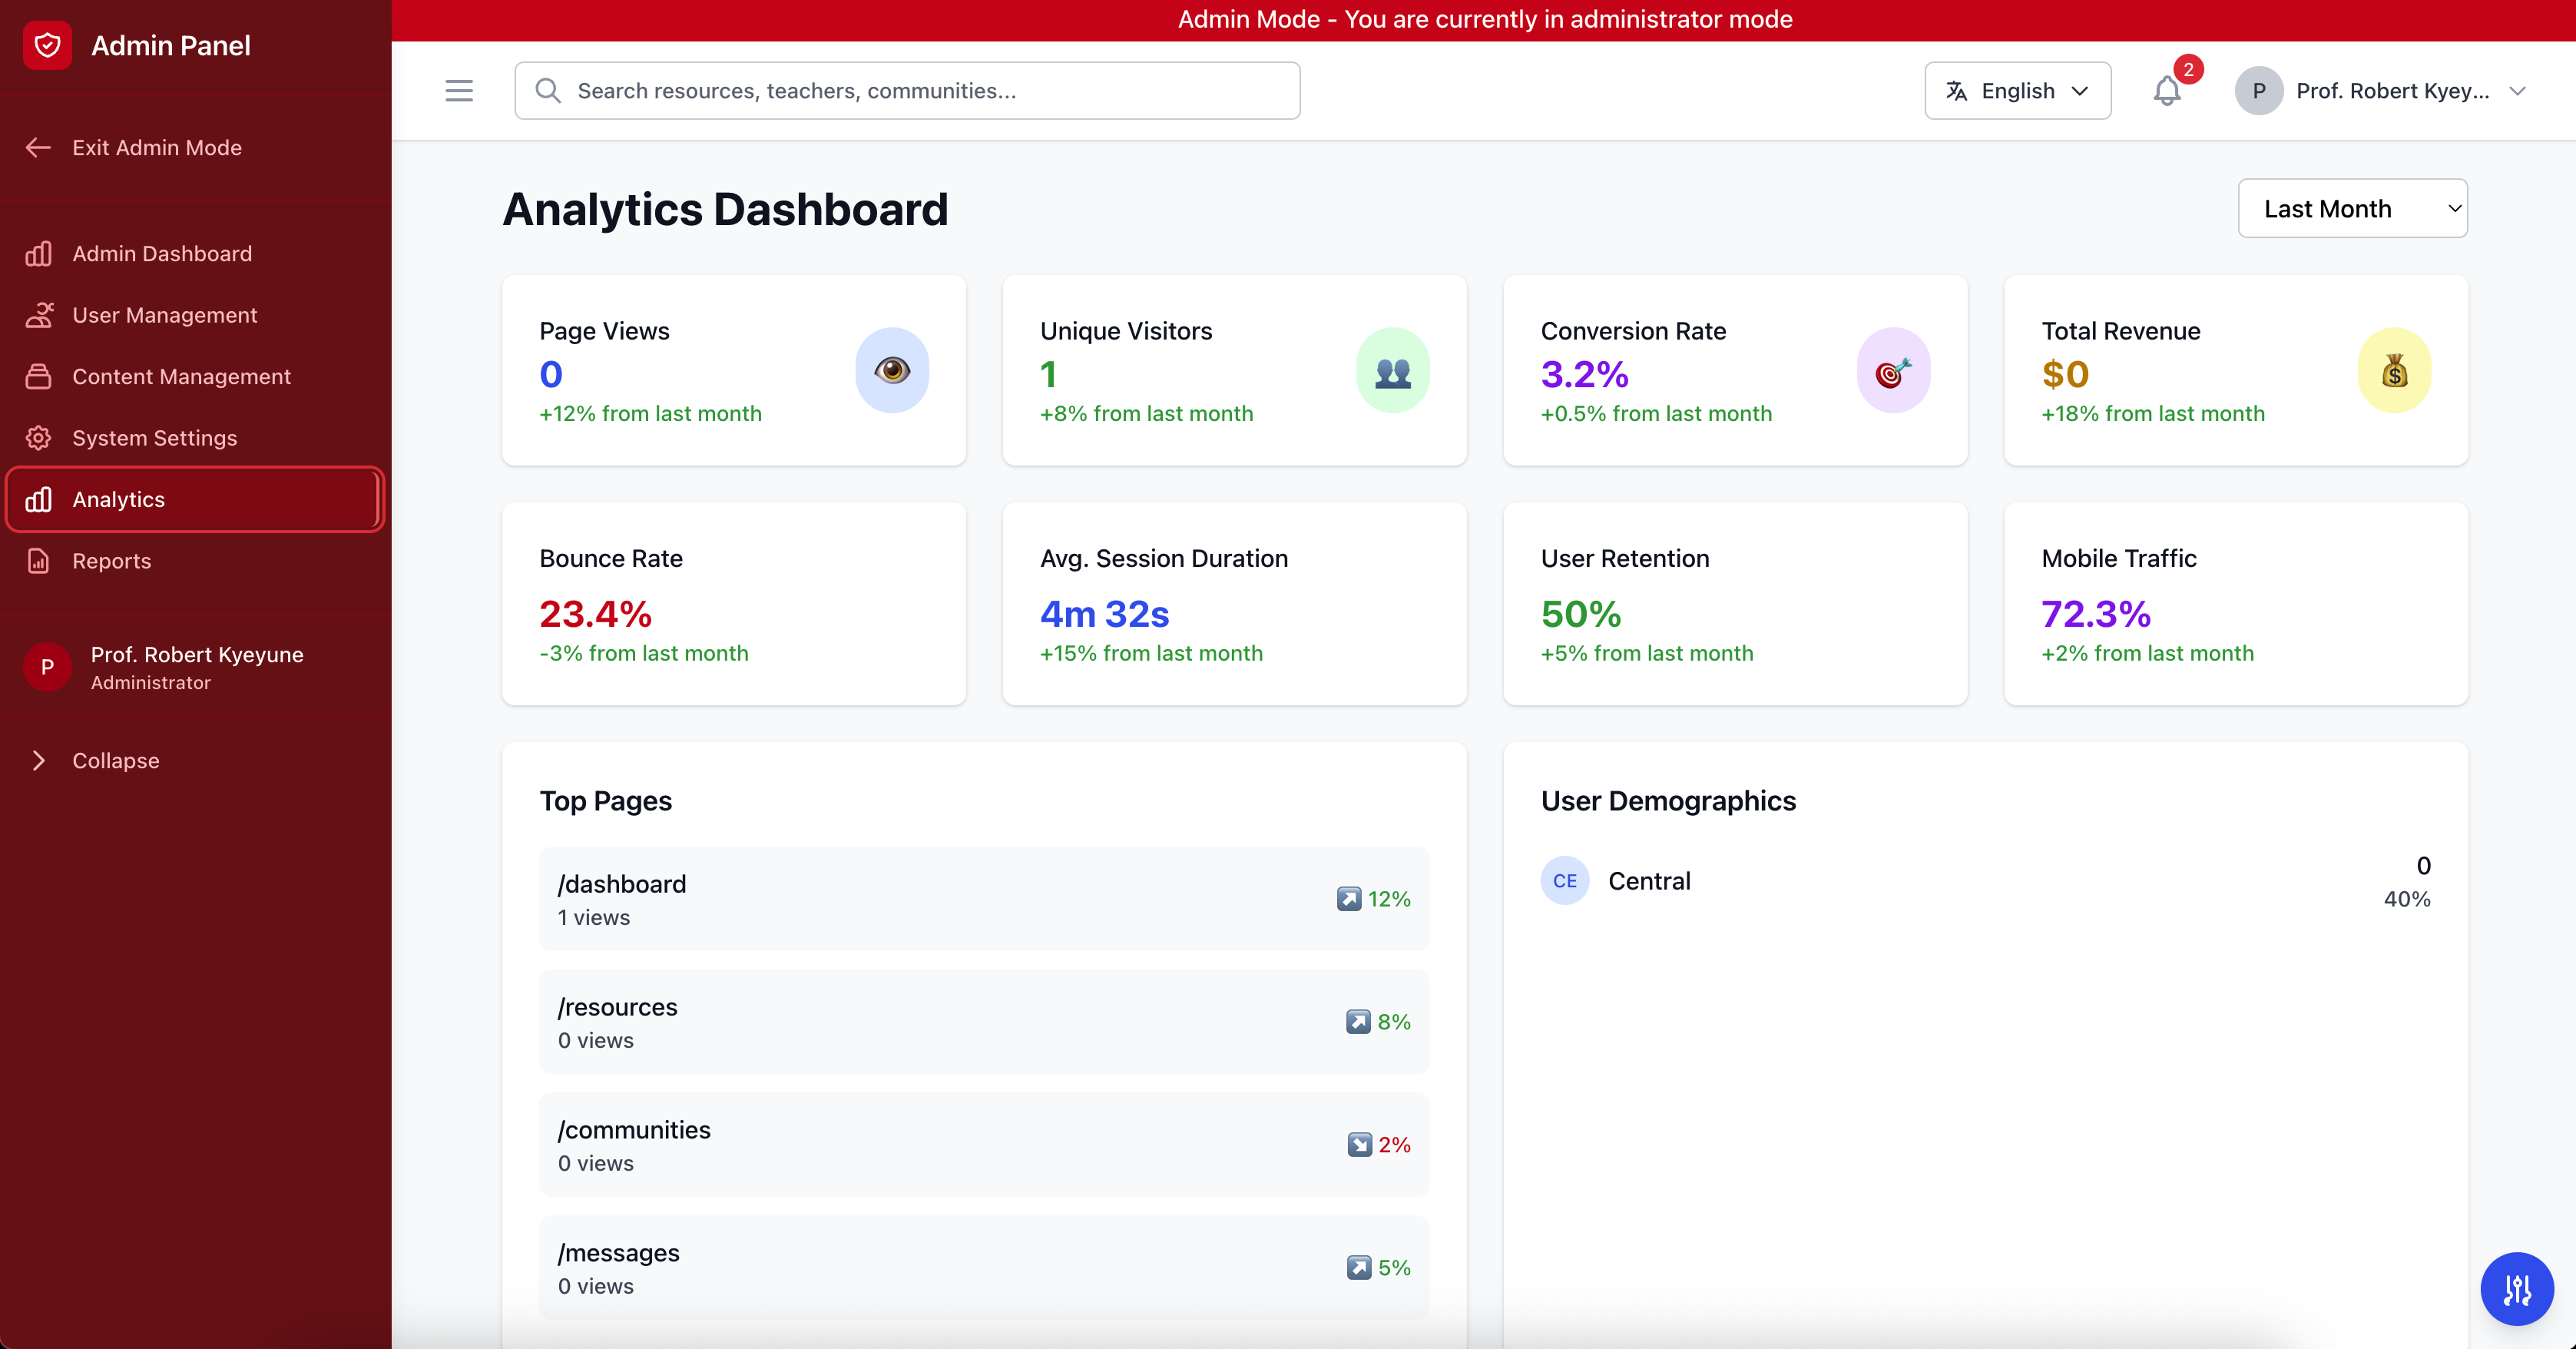Select the /dashboard top page row
The height and width of the screenshot is (1349, 2576).
[x=983, y=898]
